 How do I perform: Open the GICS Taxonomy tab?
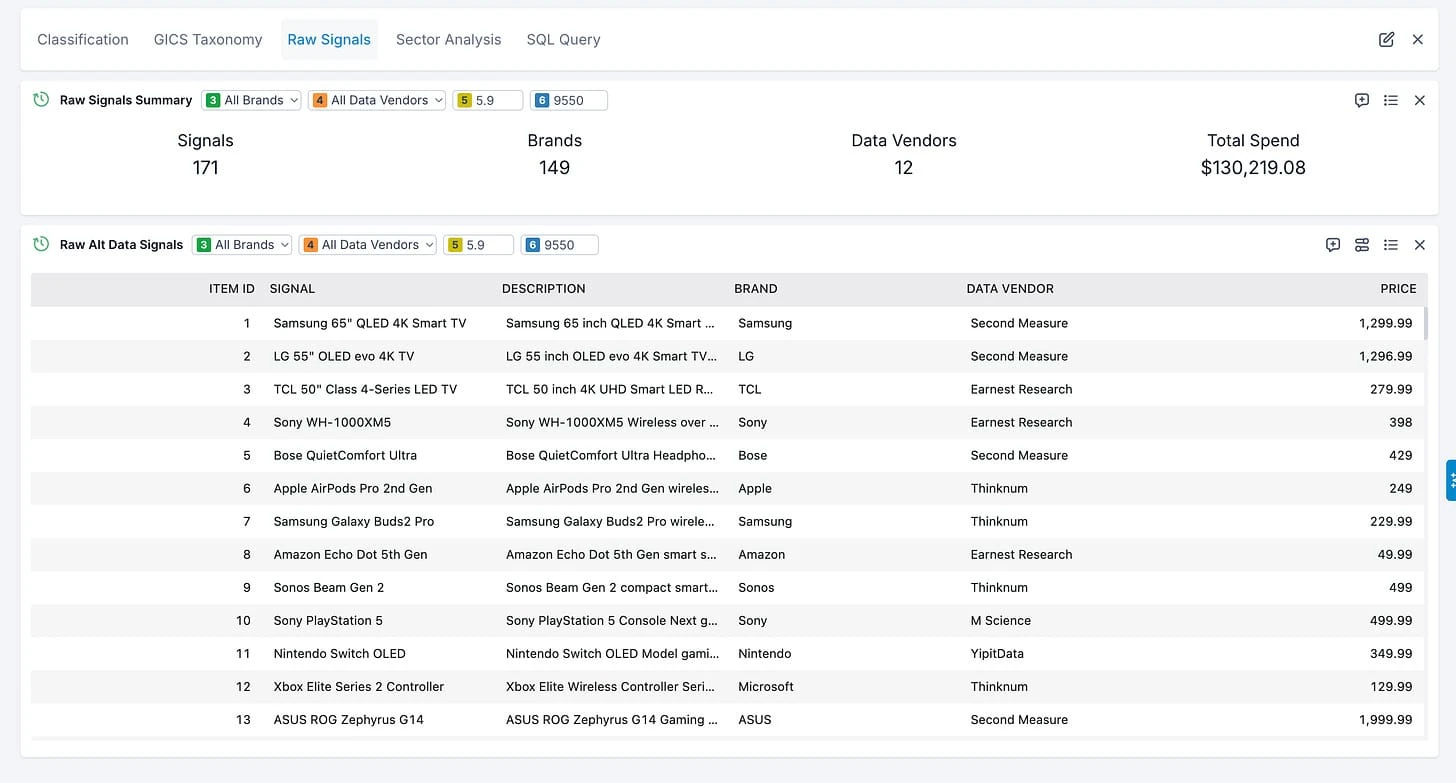coord(207,39)
